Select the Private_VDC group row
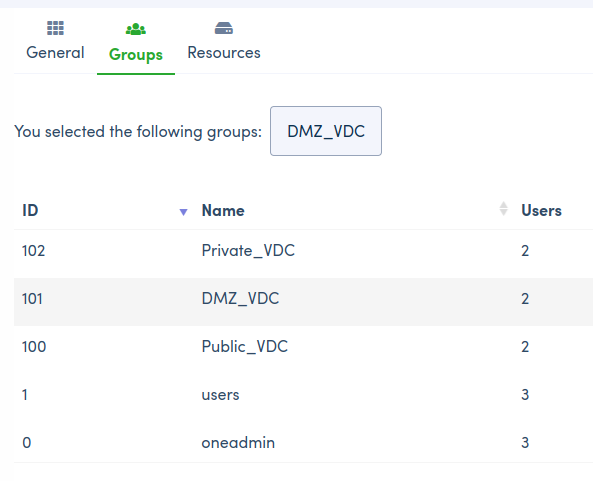Image resolution: width=593 pixels, height=481 pixels. tap(303, 251)
